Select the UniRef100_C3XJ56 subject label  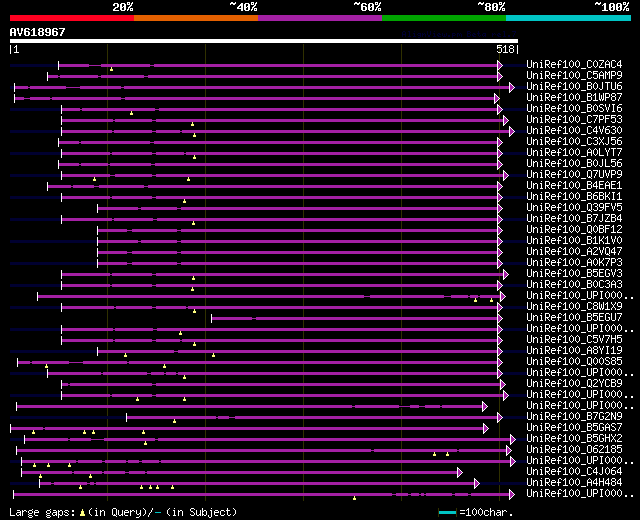574,142
